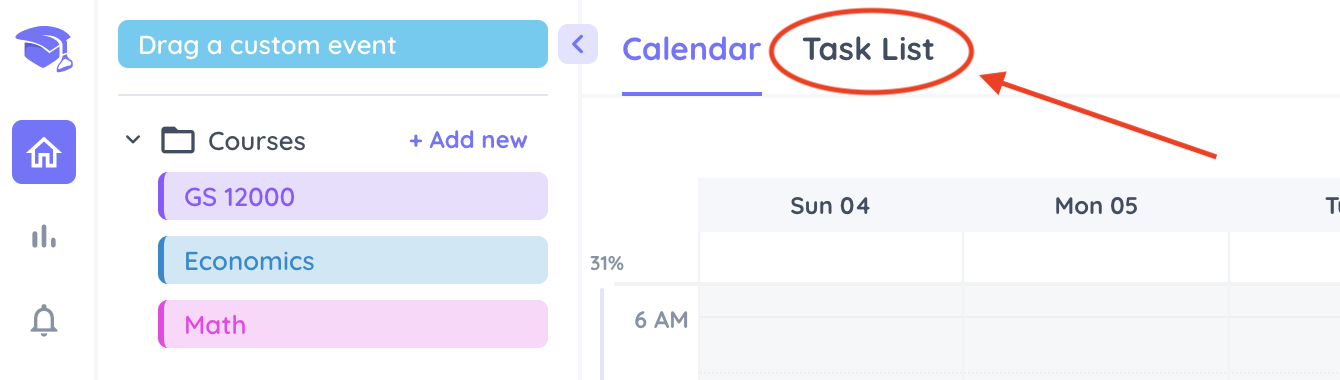Screen dimensions: 1340x380
Task: Add a new course via + Add new
Action: coord(468,141)
